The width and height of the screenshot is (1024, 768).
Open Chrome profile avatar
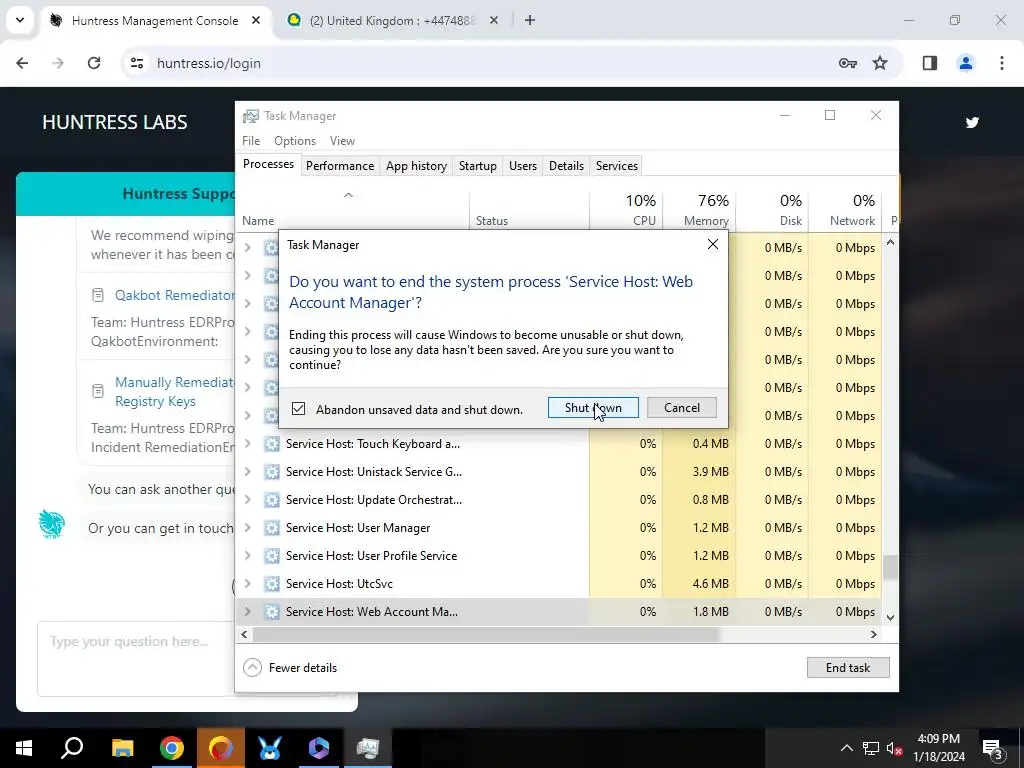966,63
